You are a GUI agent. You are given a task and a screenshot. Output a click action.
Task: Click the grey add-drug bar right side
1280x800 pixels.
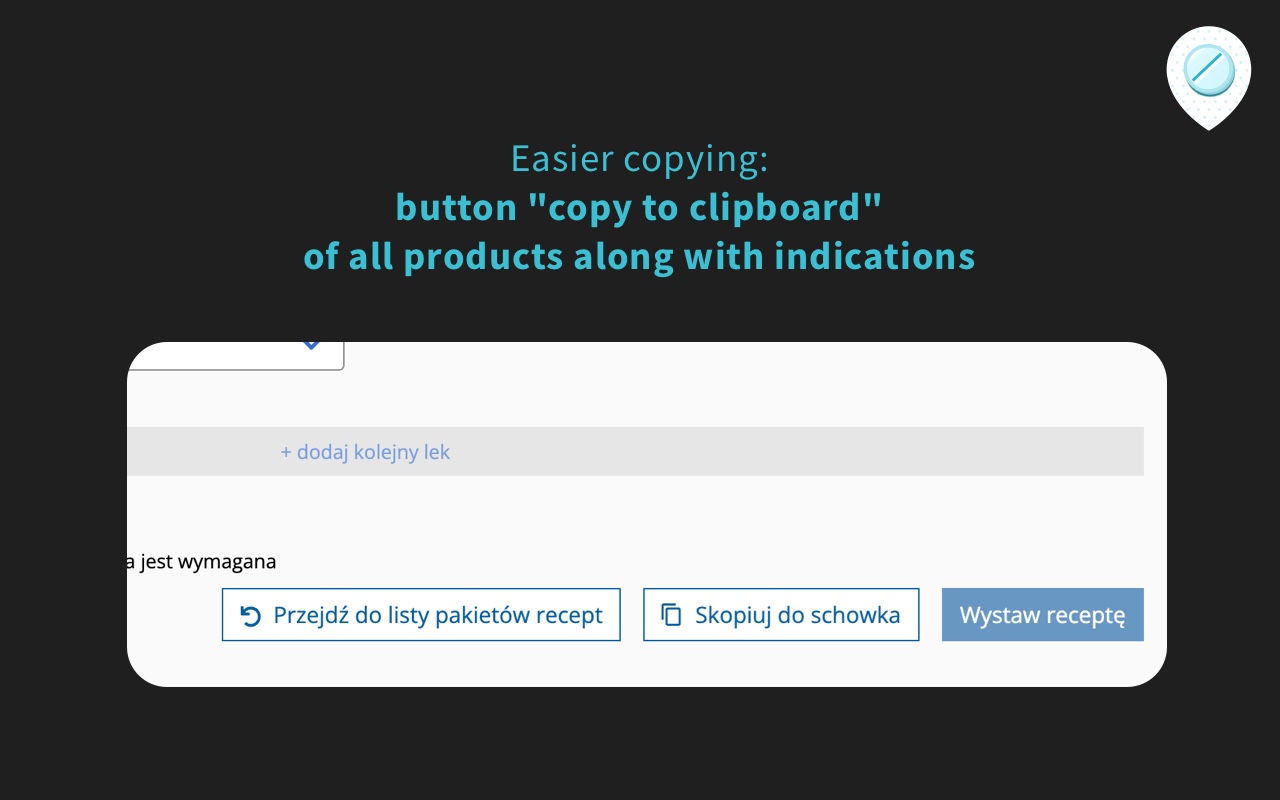coord(900,452)
